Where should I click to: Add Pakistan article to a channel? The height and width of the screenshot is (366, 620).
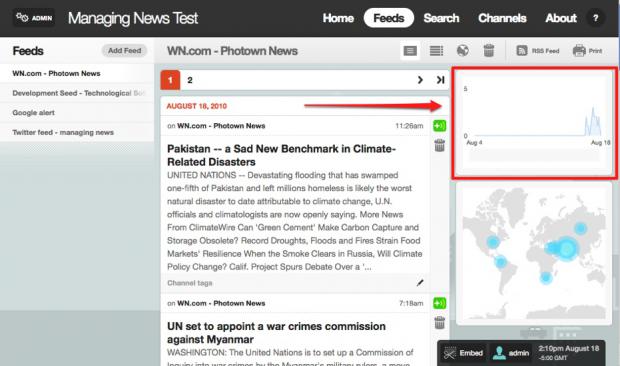439,126
